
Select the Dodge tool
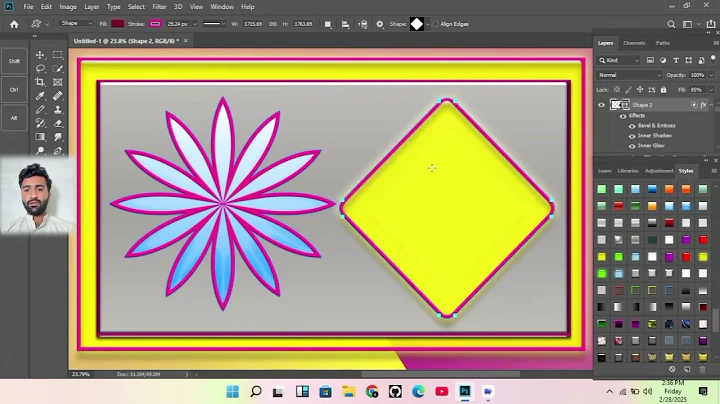pos(40,151)
